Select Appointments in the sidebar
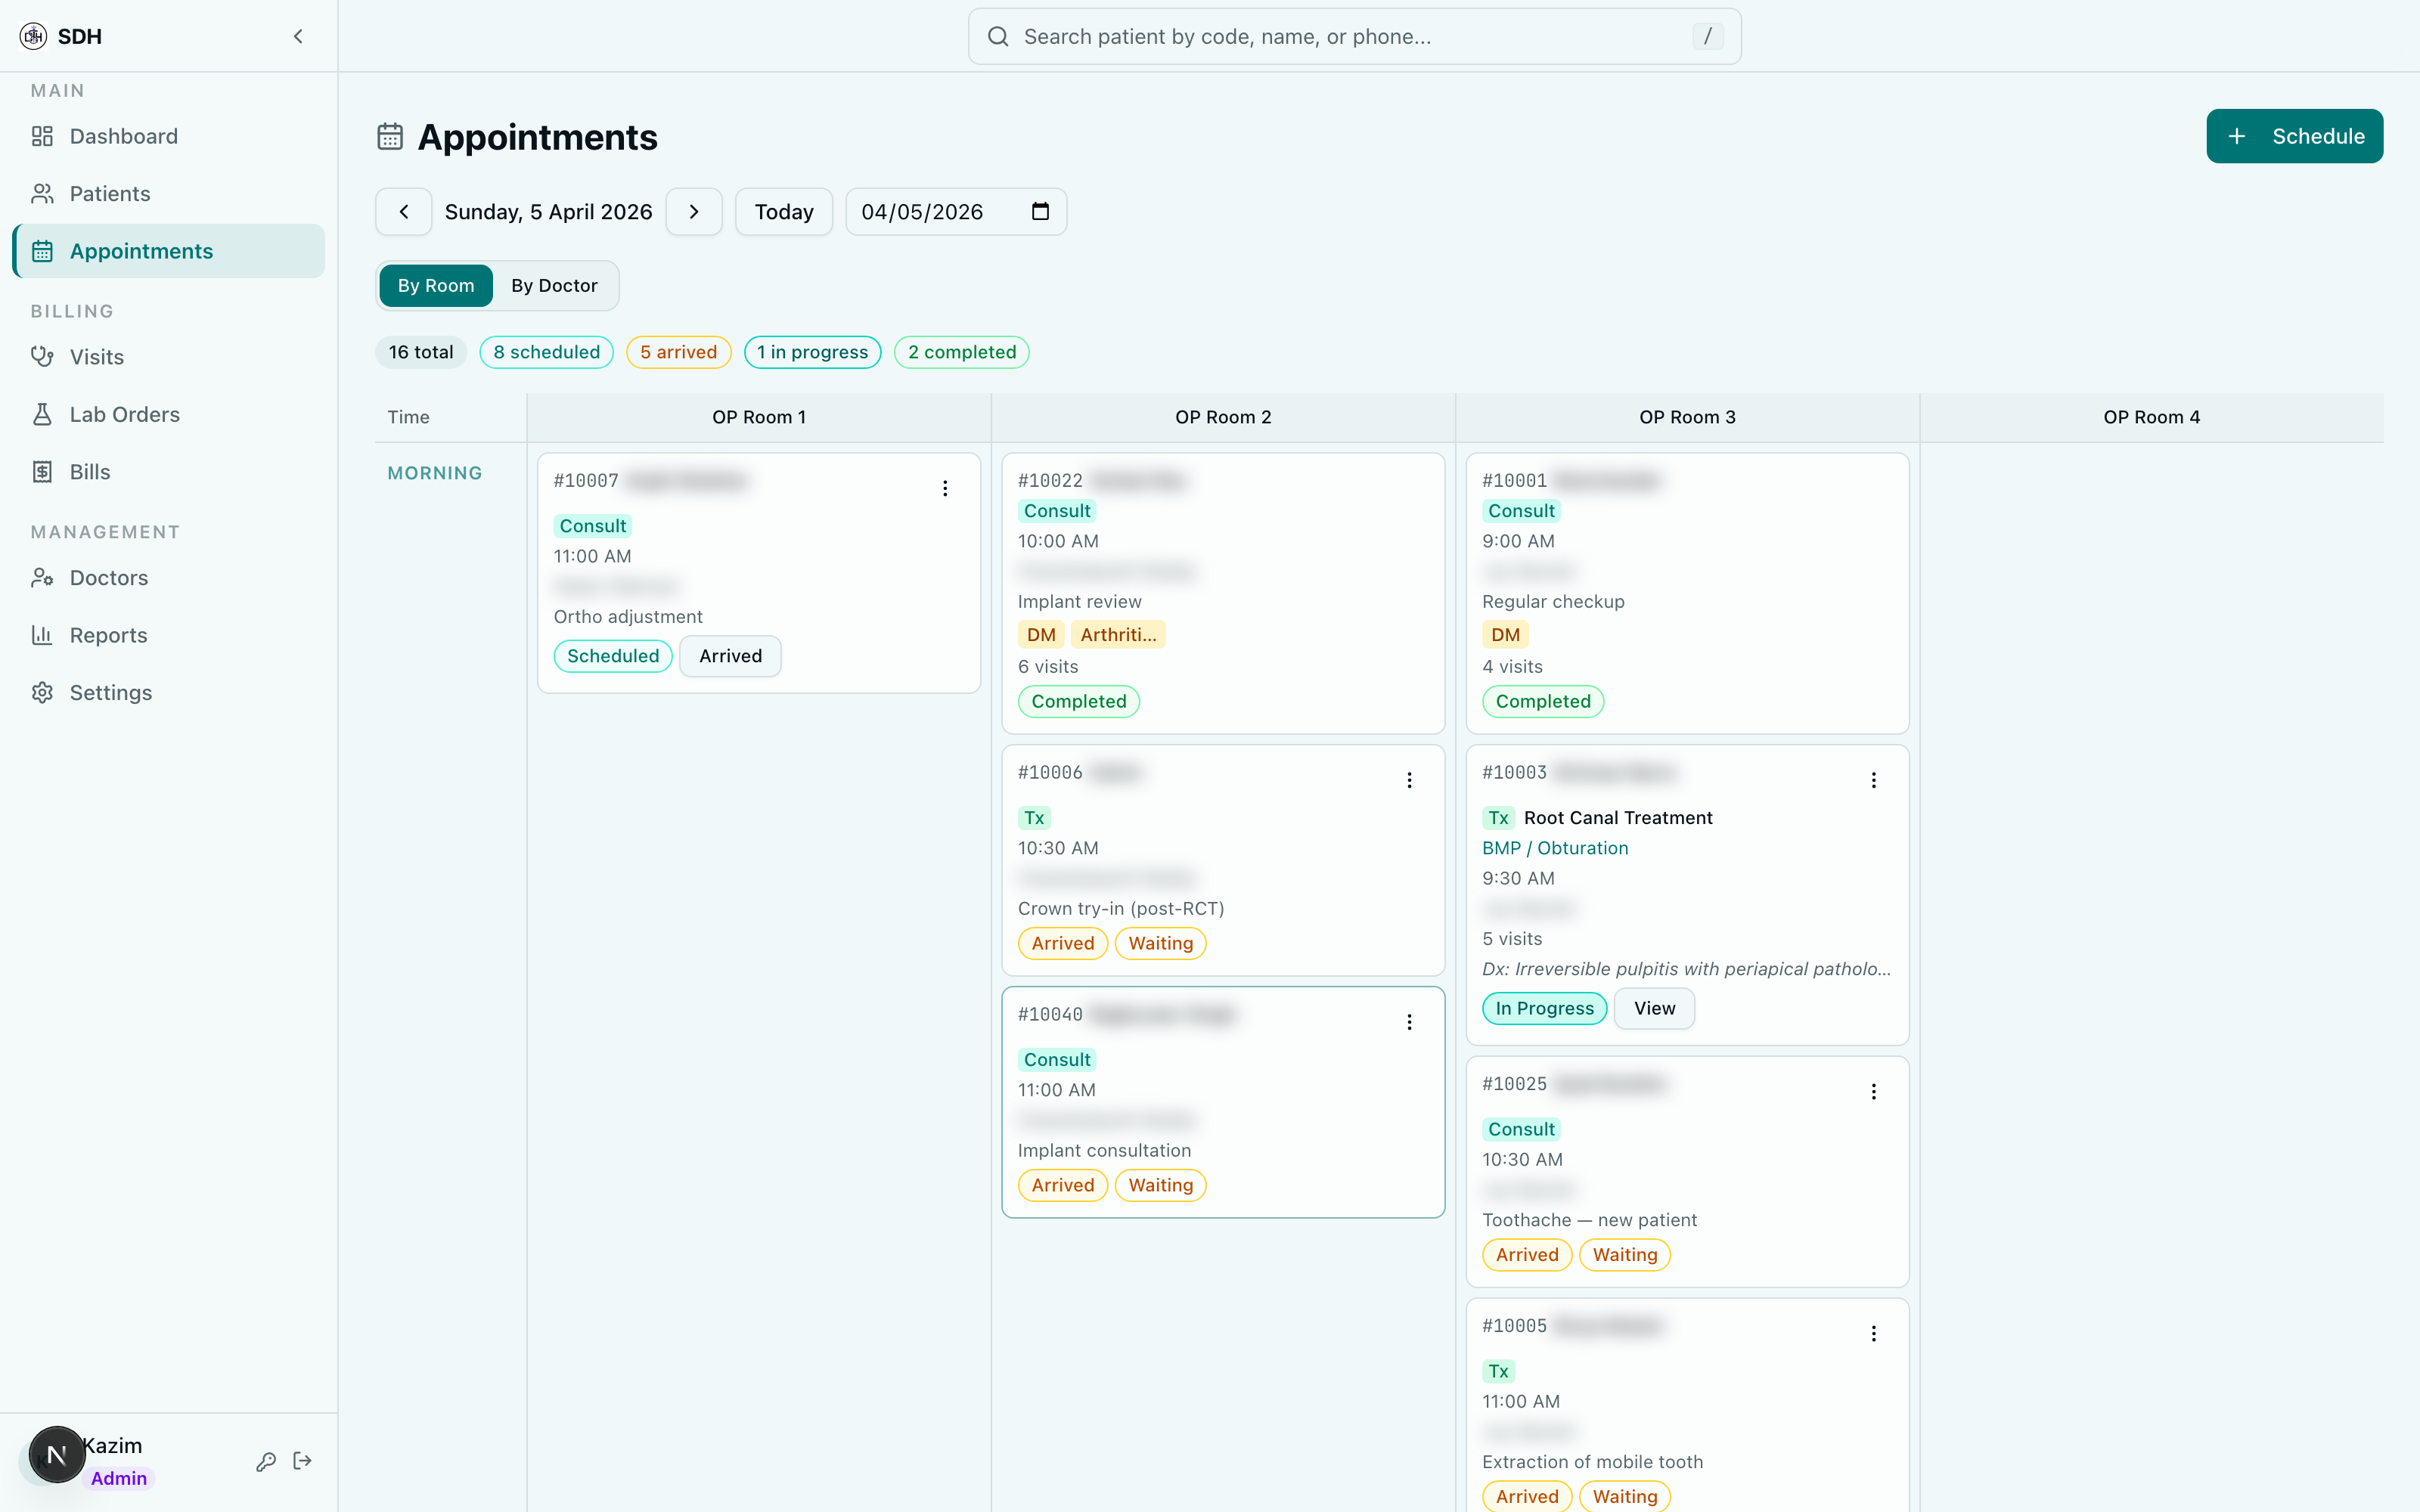This screenshot has height=1512, width=2420. pyautogui.click(x=168, y=251)
